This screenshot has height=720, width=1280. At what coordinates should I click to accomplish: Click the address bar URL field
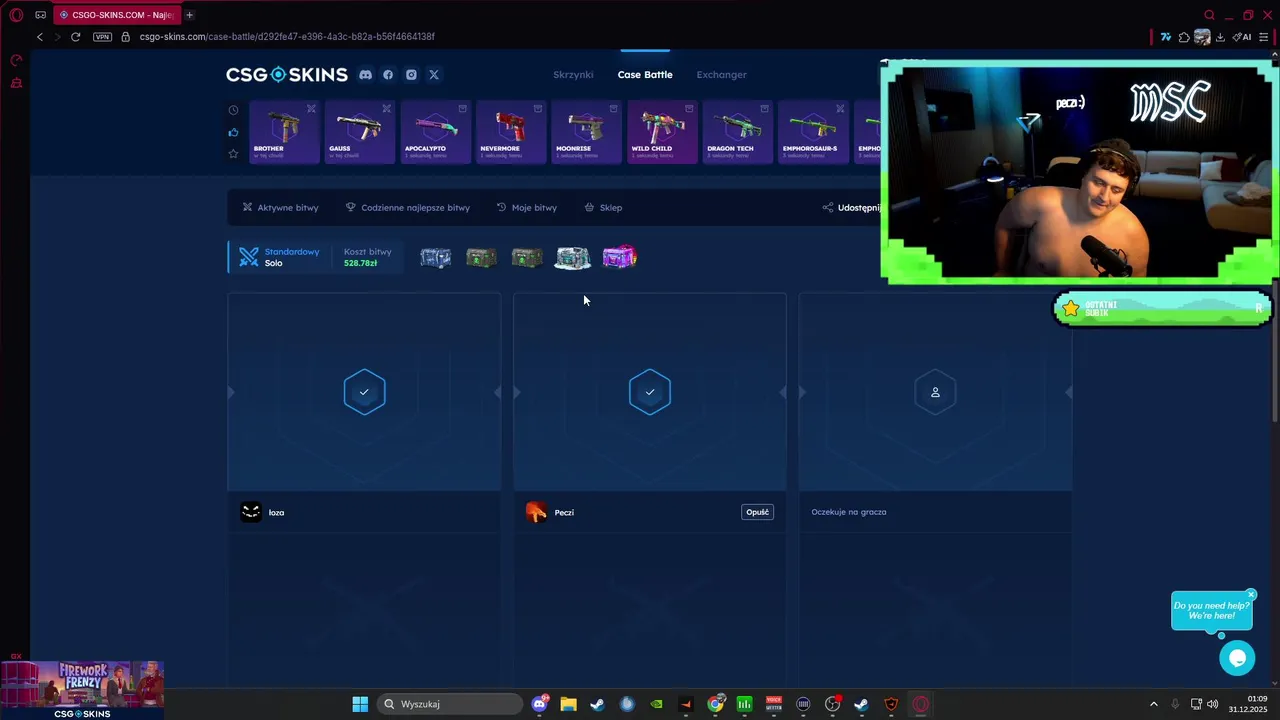click(286, 37)
